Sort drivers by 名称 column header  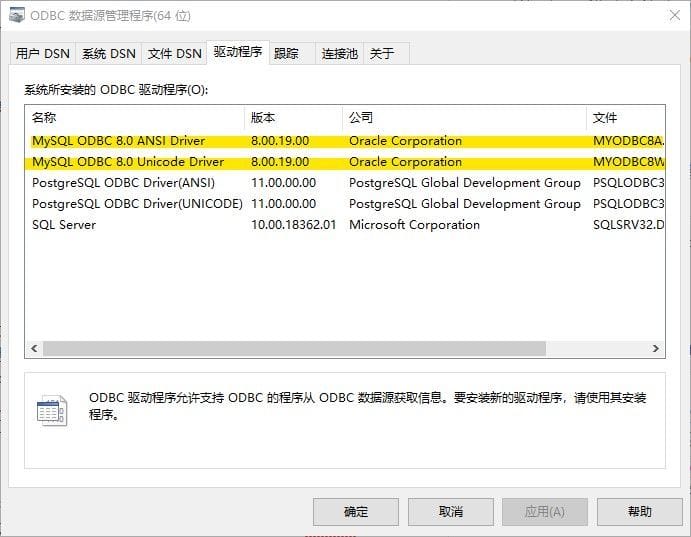point(134,118)
